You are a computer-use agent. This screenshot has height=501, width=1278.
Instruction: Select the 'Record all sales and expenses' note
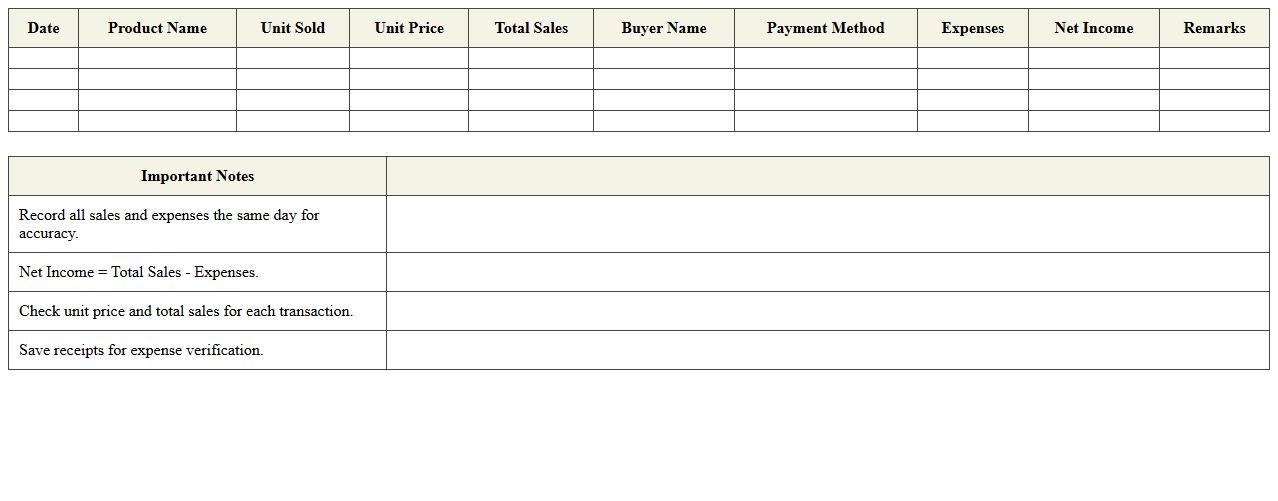tap(169, 224)
